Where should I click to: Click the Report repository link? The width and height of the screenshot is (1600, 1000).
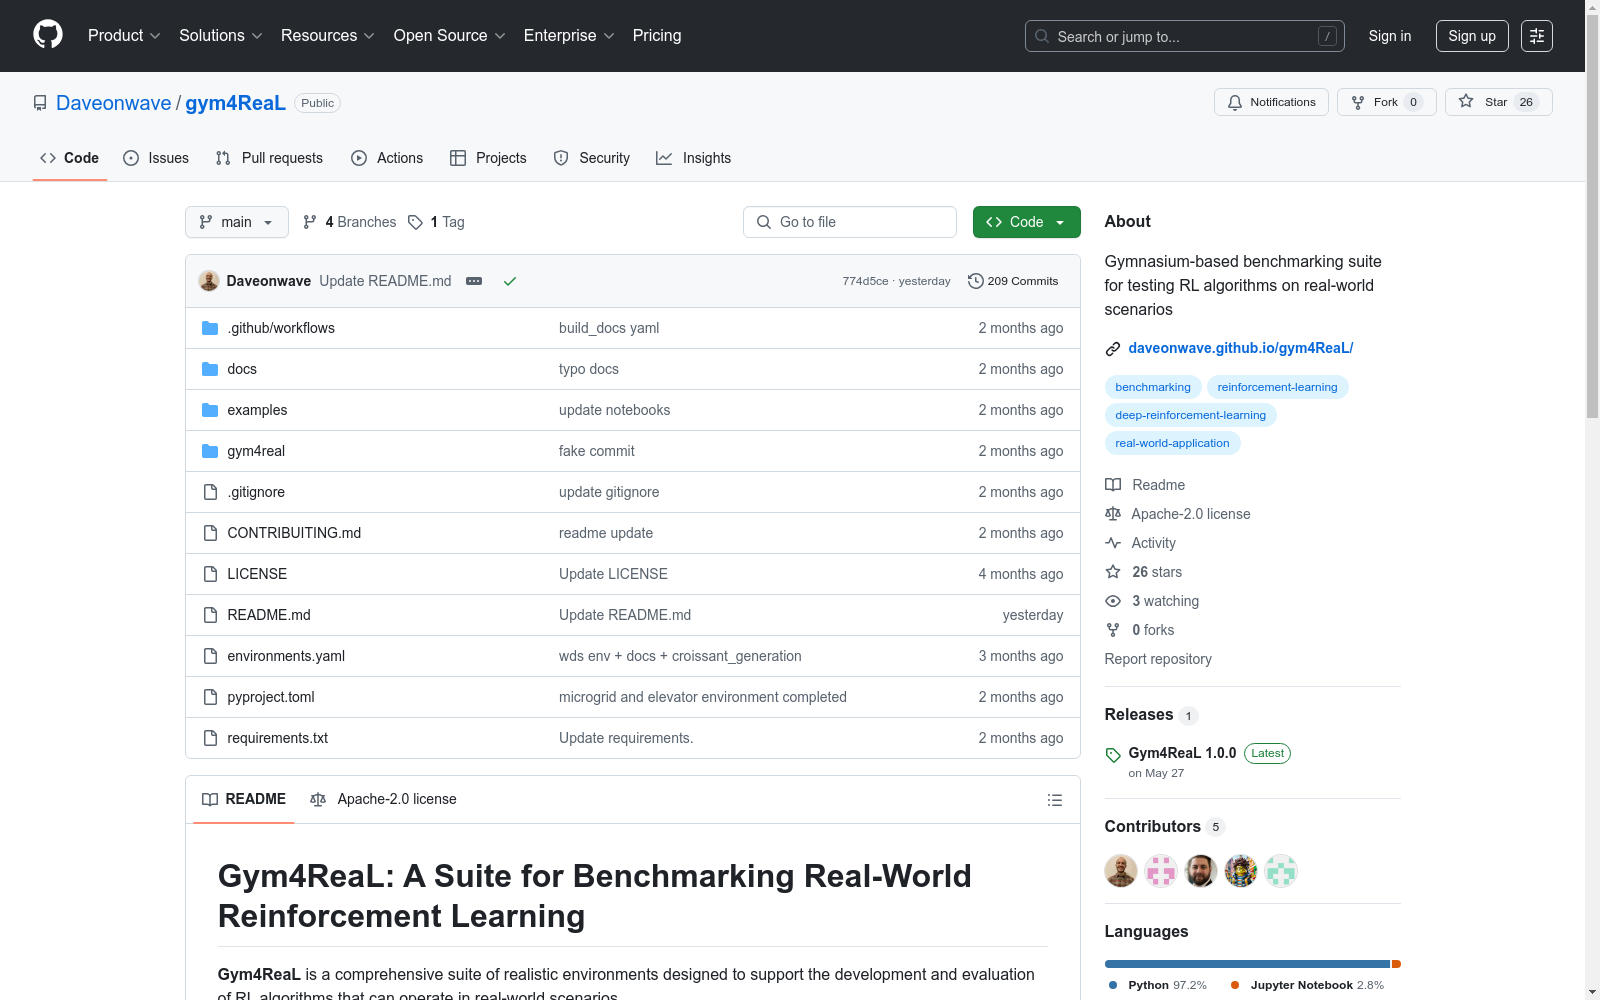pos(1158,659)
